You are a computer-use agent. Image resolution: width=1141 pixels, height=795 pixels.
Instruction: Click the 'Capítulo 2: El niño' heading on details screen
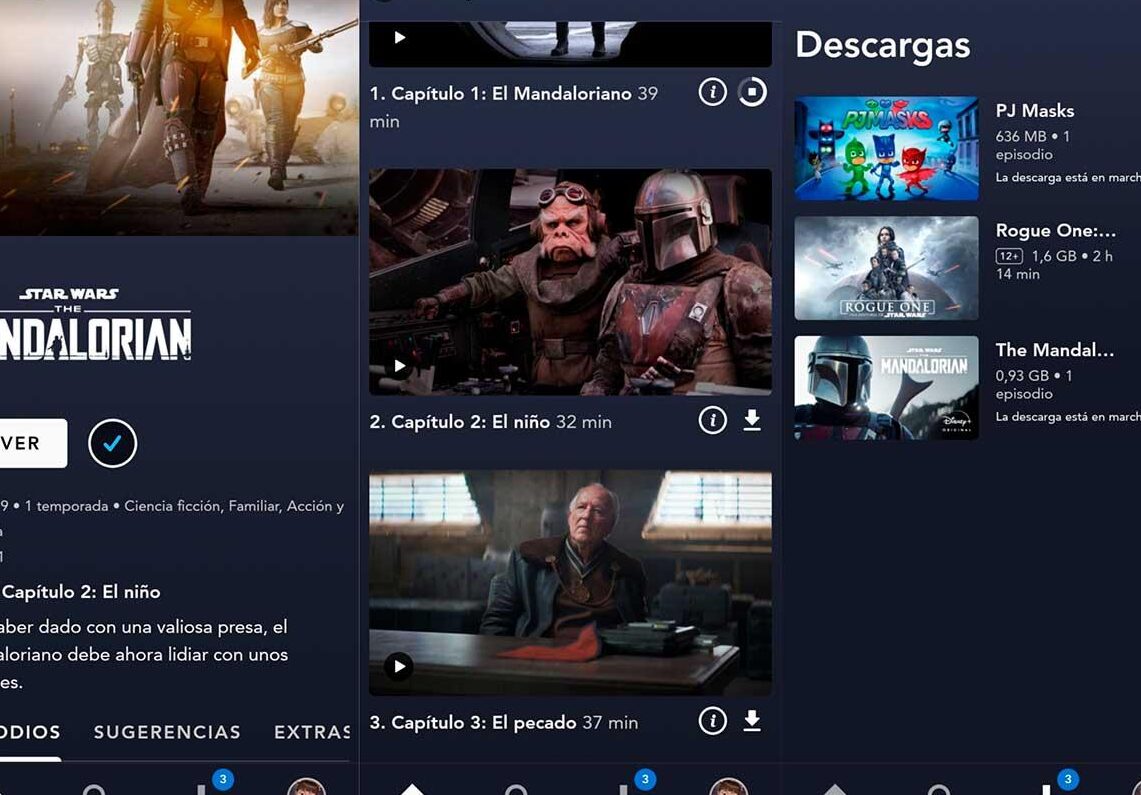[80, 592]
